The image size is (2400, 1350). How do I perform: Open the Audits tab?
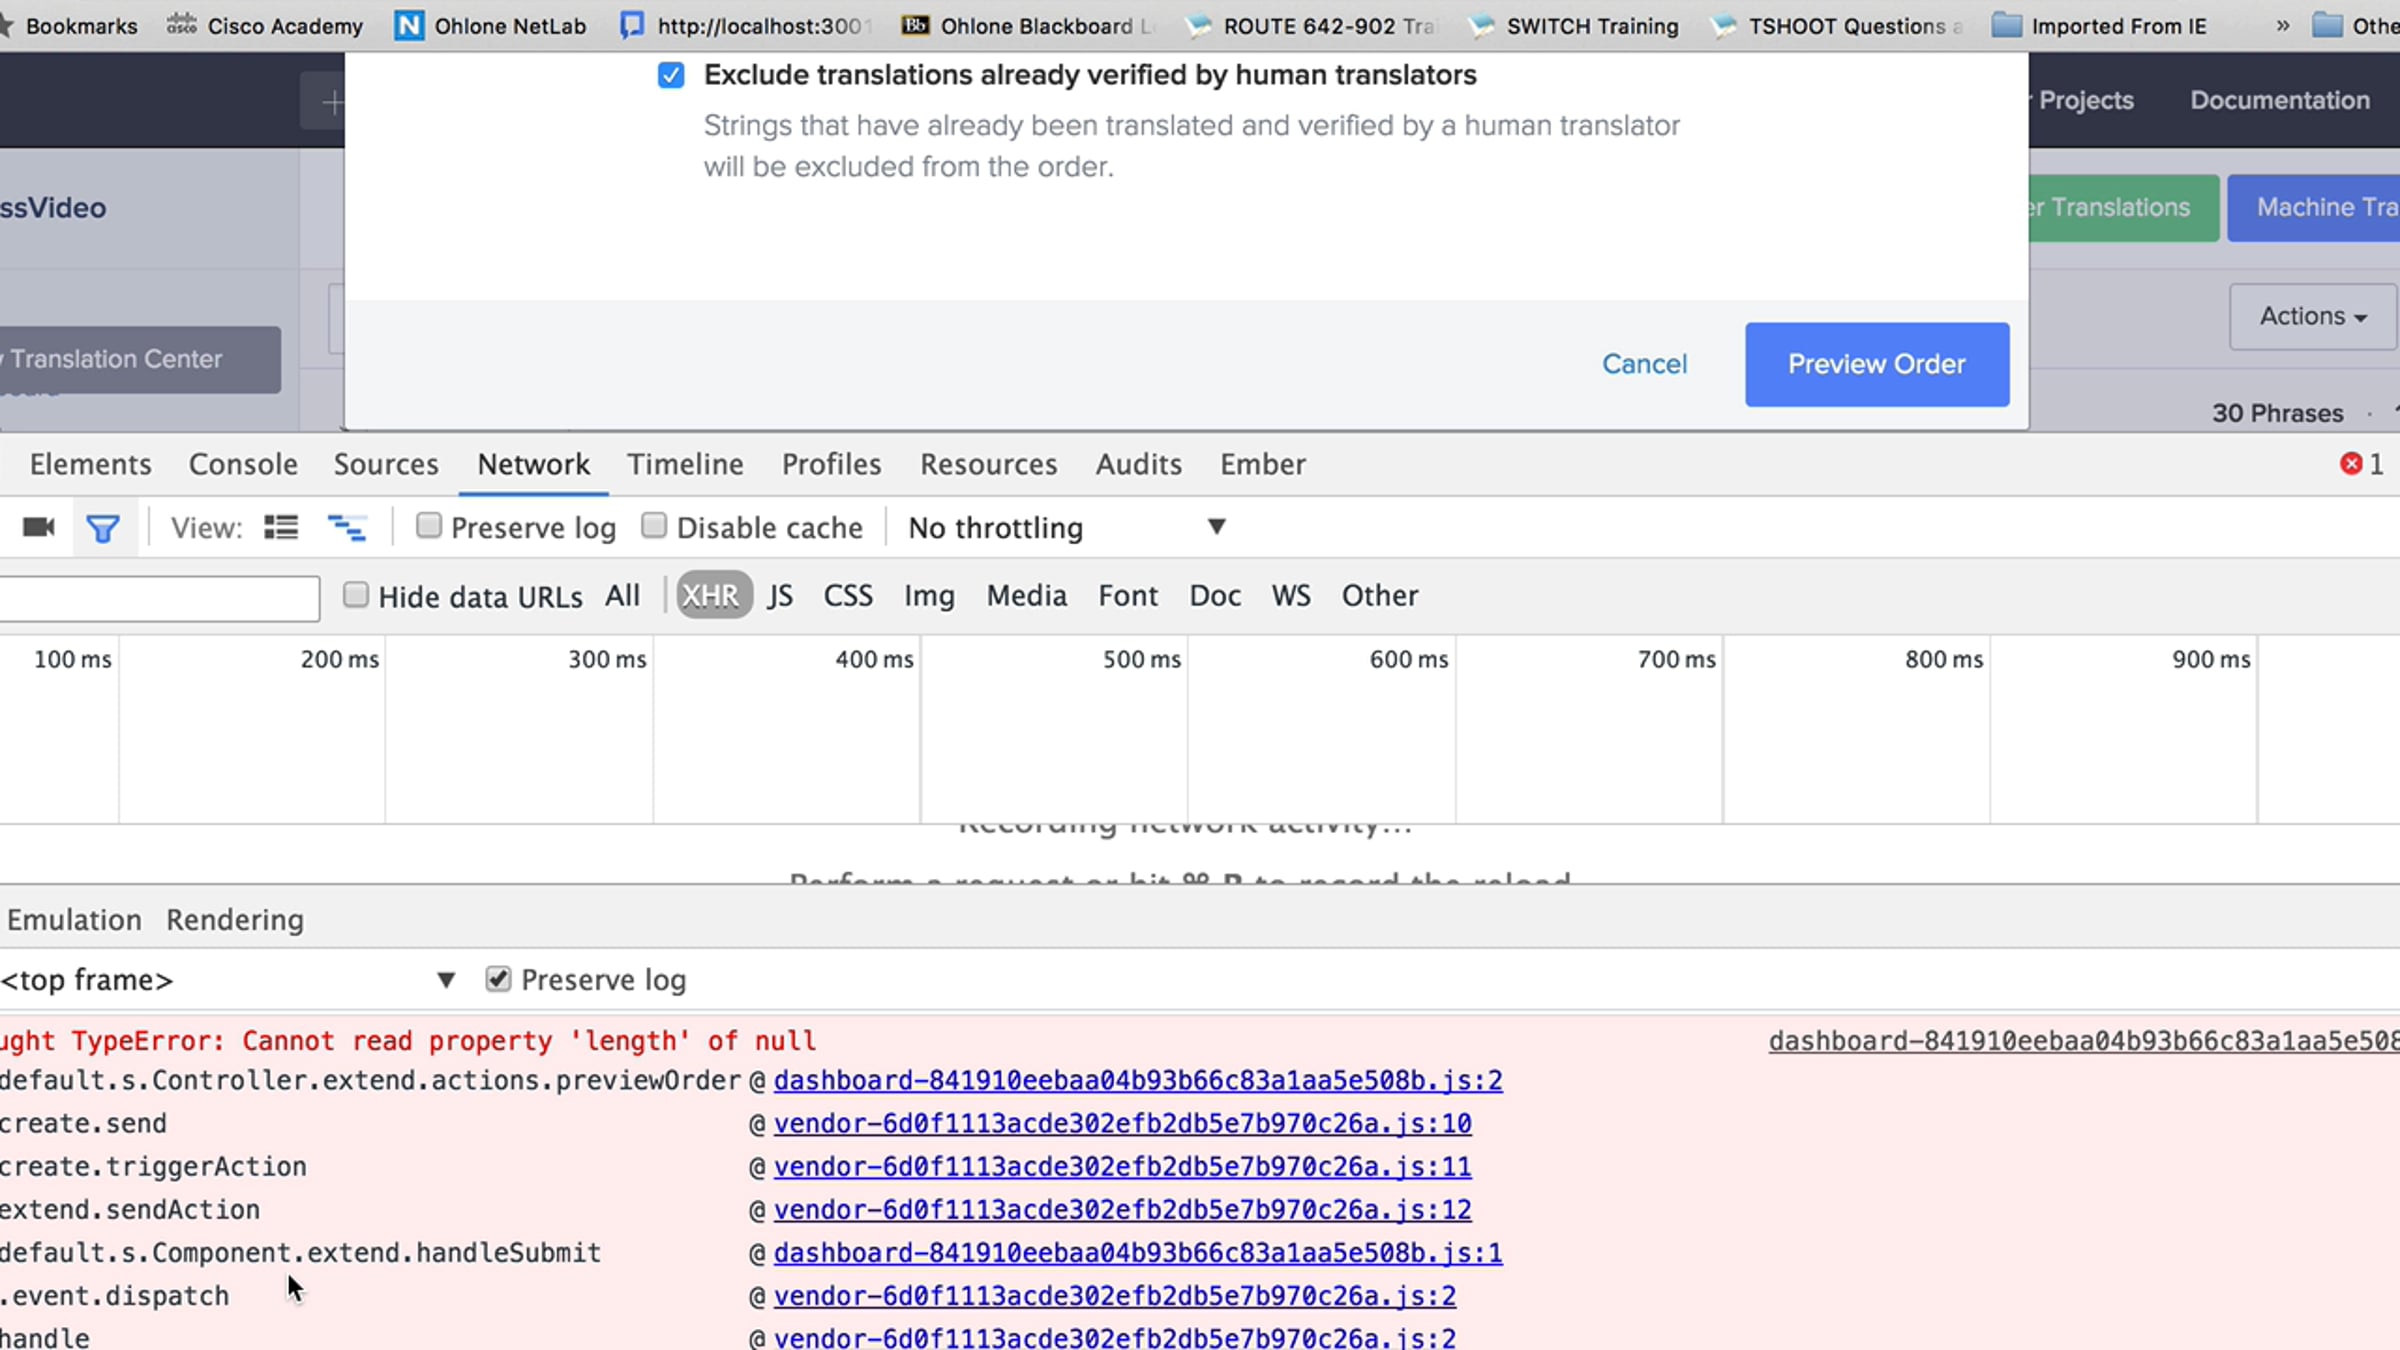(x=1138, y=464)
